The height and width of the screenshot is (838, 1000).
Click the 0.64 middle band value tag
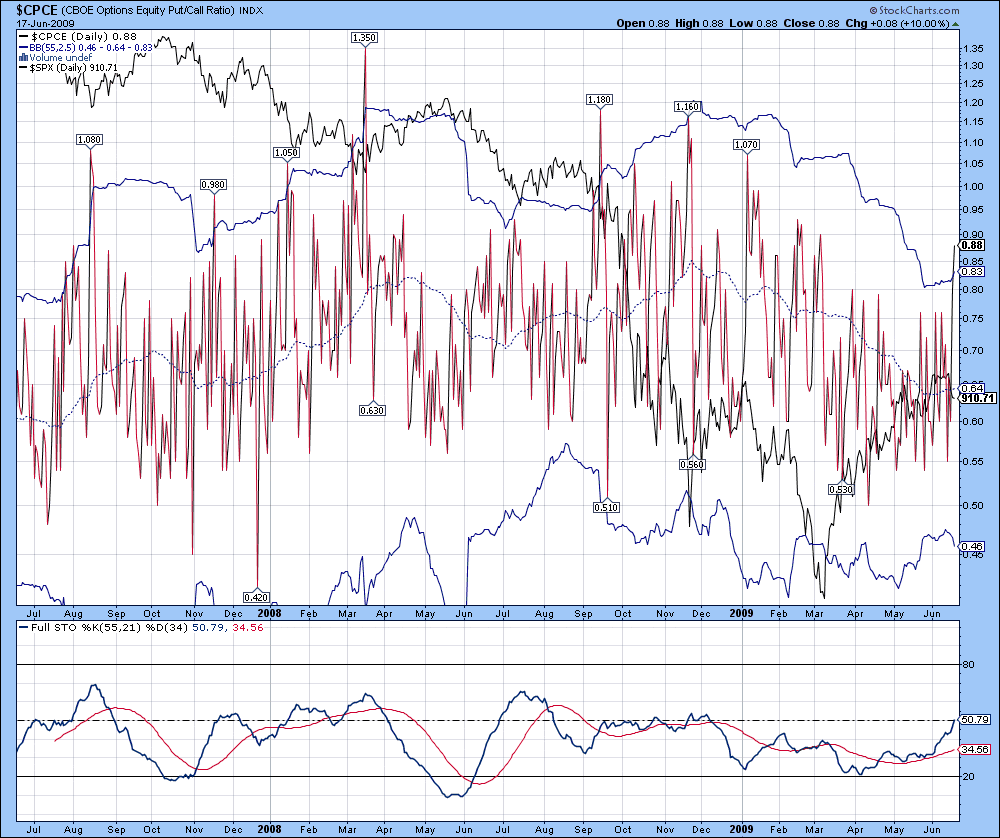coord(972,388)
